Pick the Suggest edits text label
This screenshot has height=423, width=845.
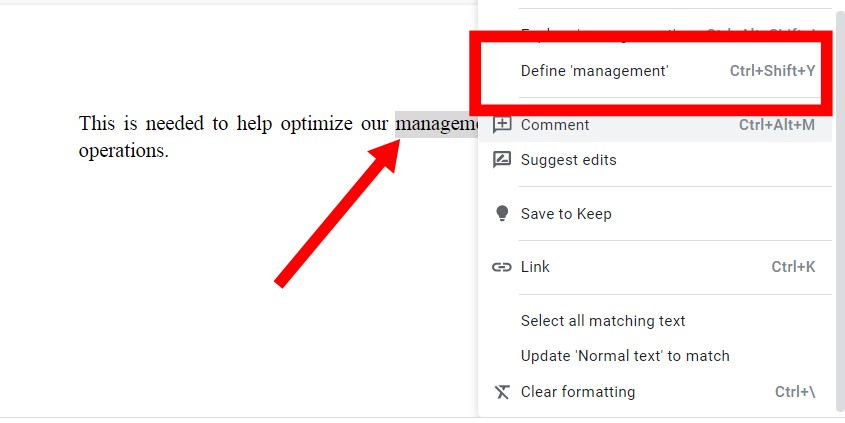(568, 160)
